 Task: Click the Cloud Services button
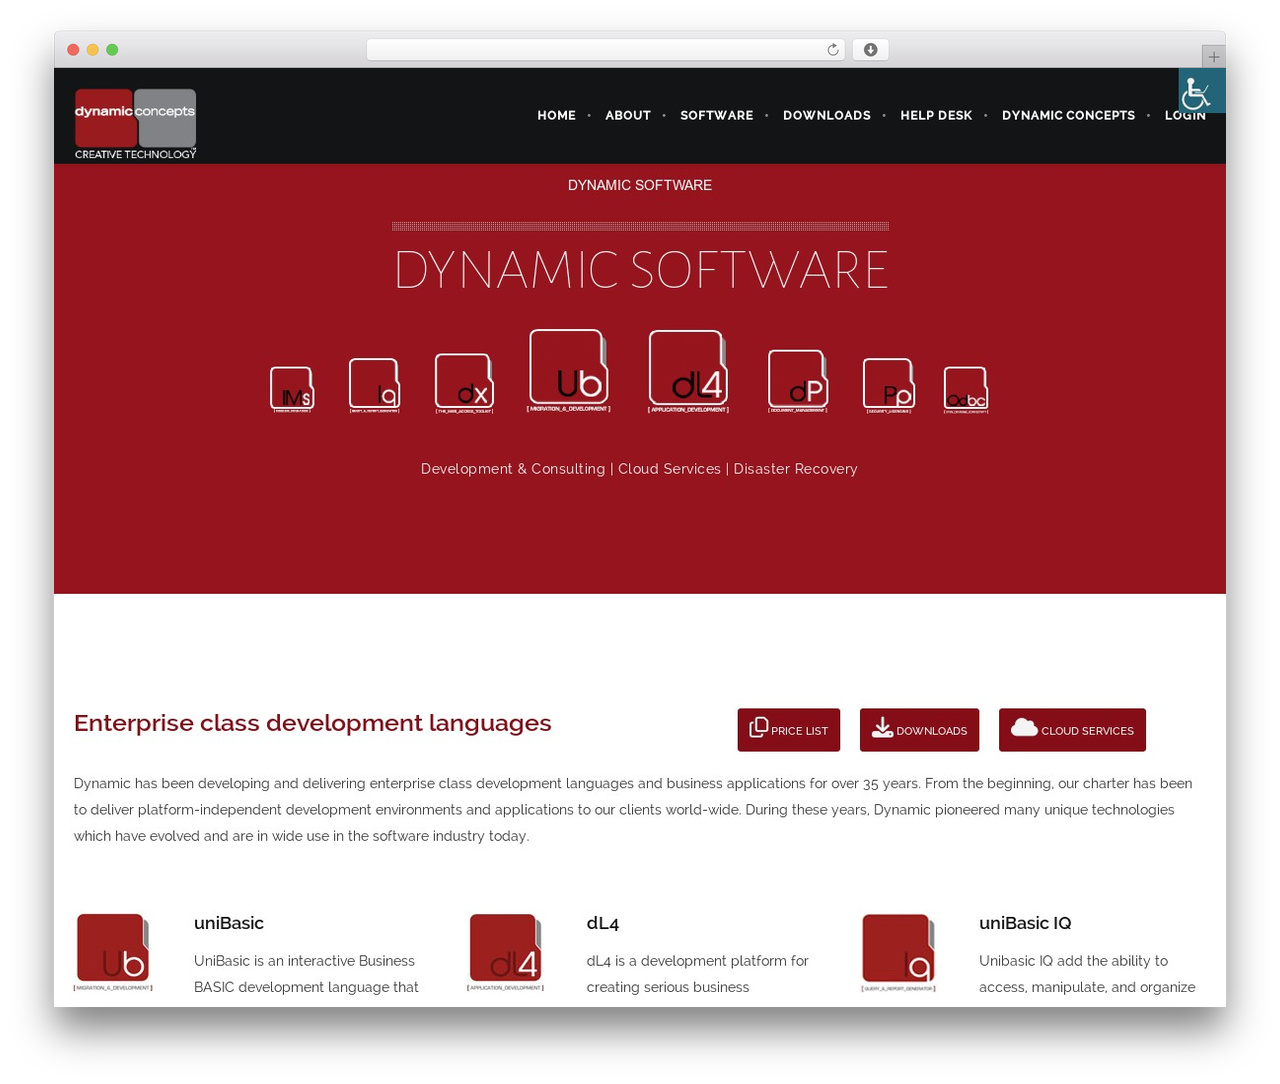(x=1072, y=730)
